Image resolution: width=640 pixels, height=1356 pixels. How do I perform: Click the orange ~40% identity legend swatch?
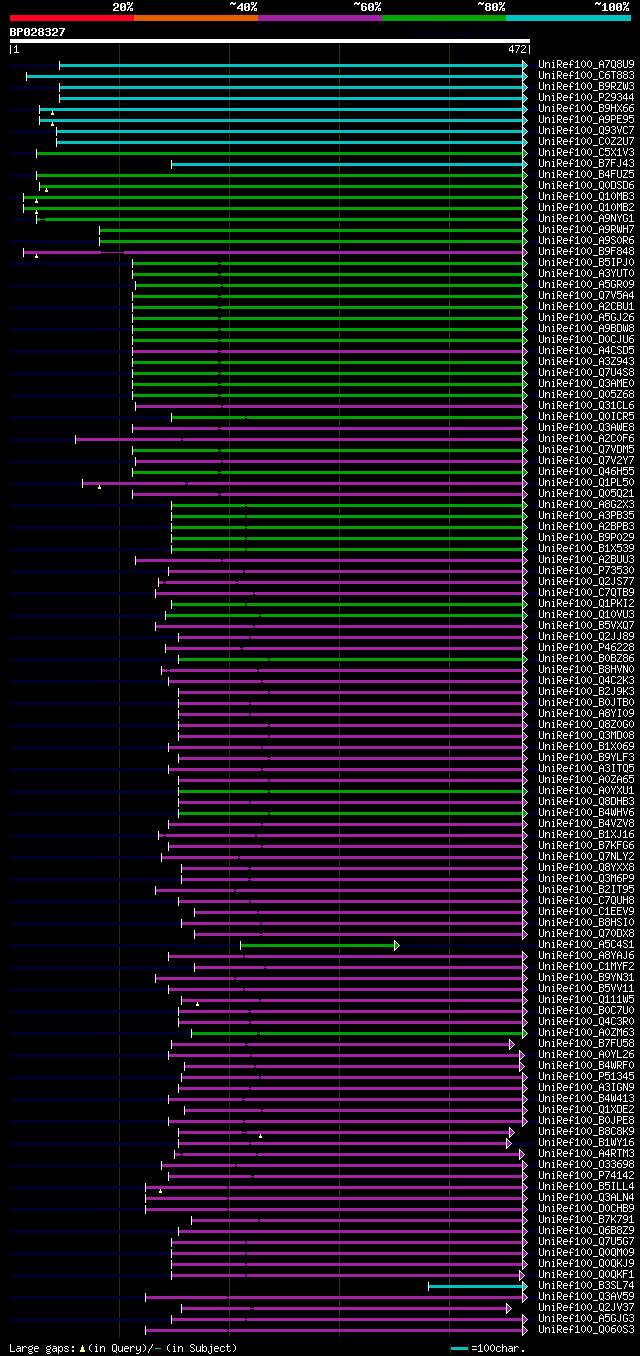point(195,17)
